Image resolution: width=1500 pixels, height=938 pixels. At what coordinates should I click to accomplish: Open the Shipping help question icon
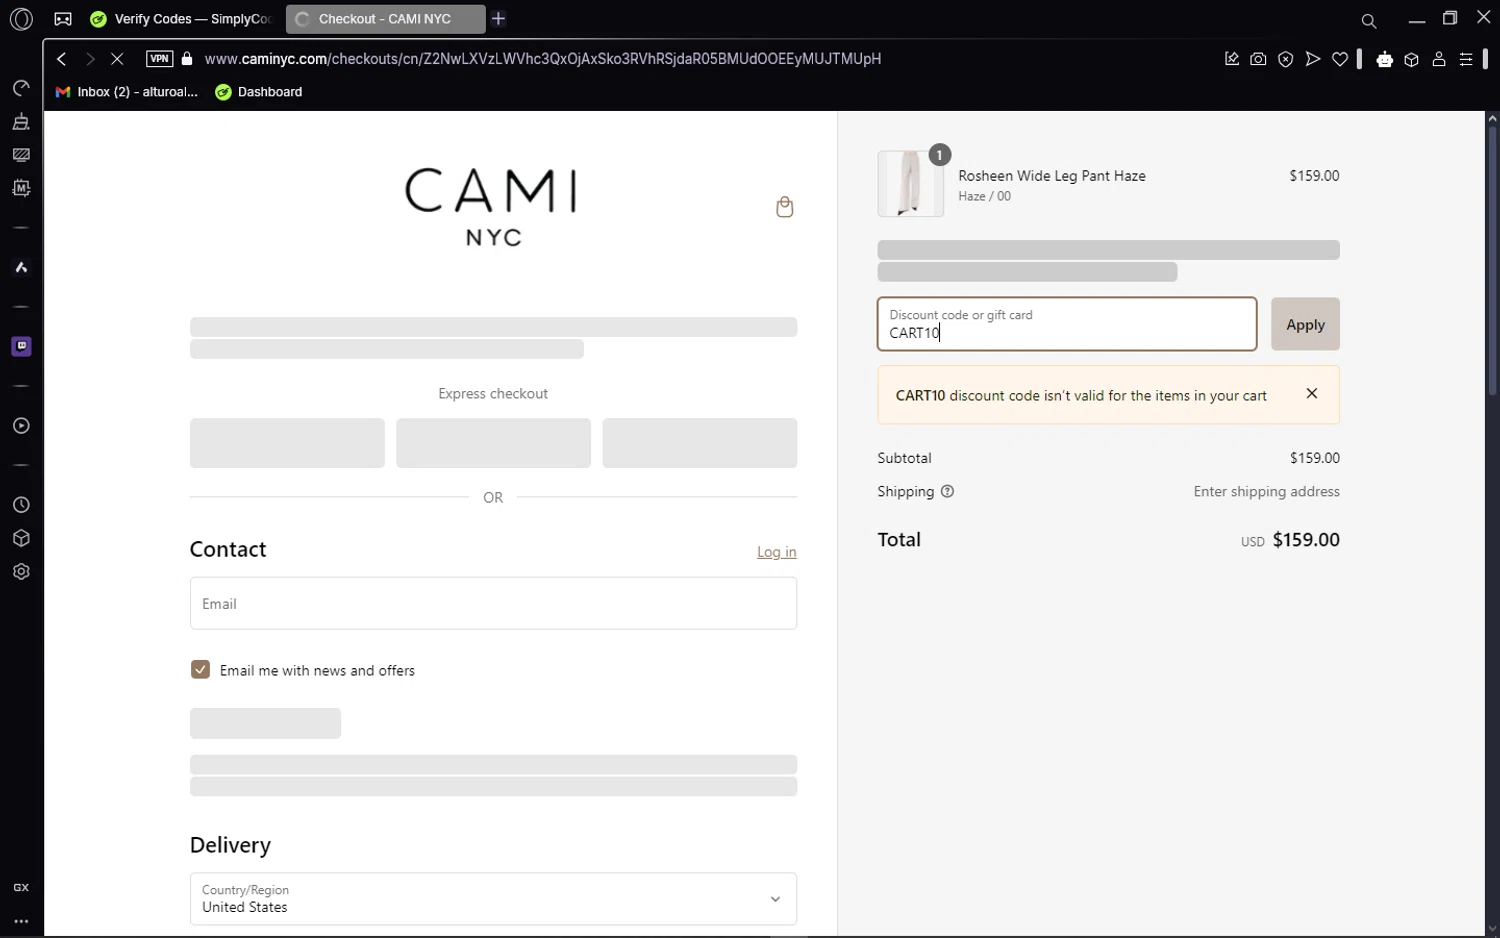947,491
